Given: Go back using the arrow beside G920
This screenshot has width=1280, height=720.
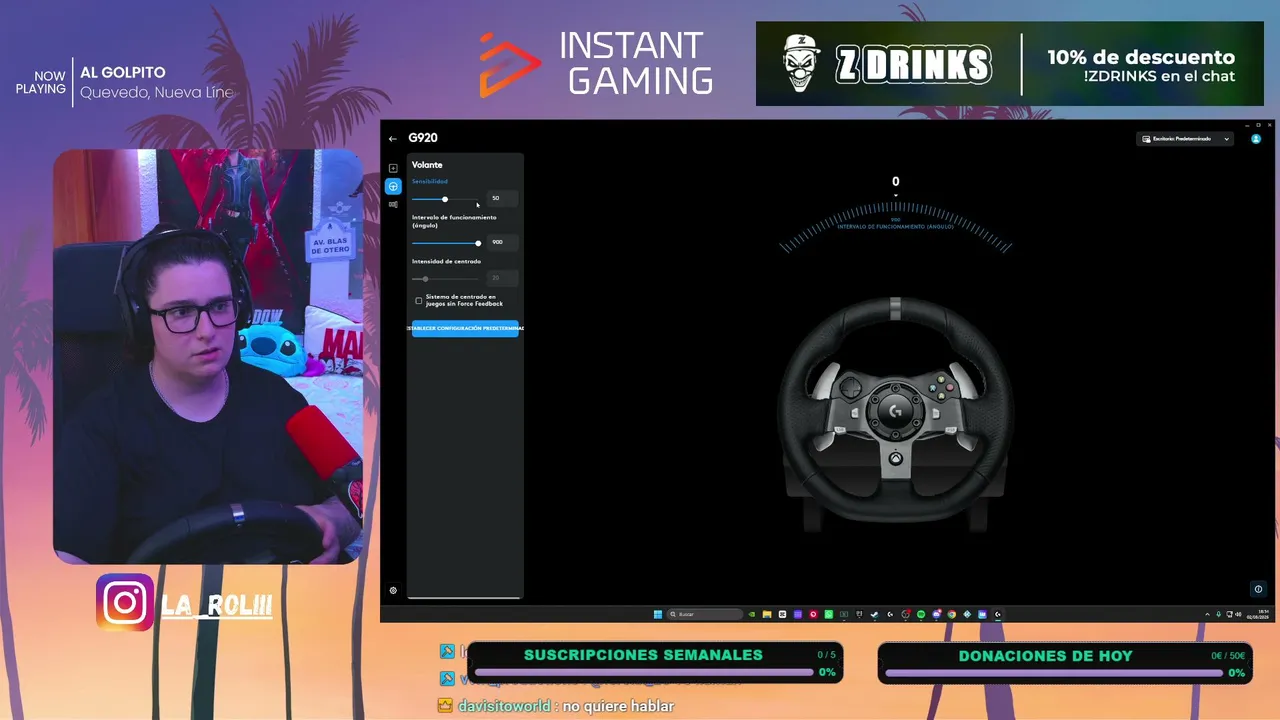Looking at the screenshot, I should (x=393, y=139).
